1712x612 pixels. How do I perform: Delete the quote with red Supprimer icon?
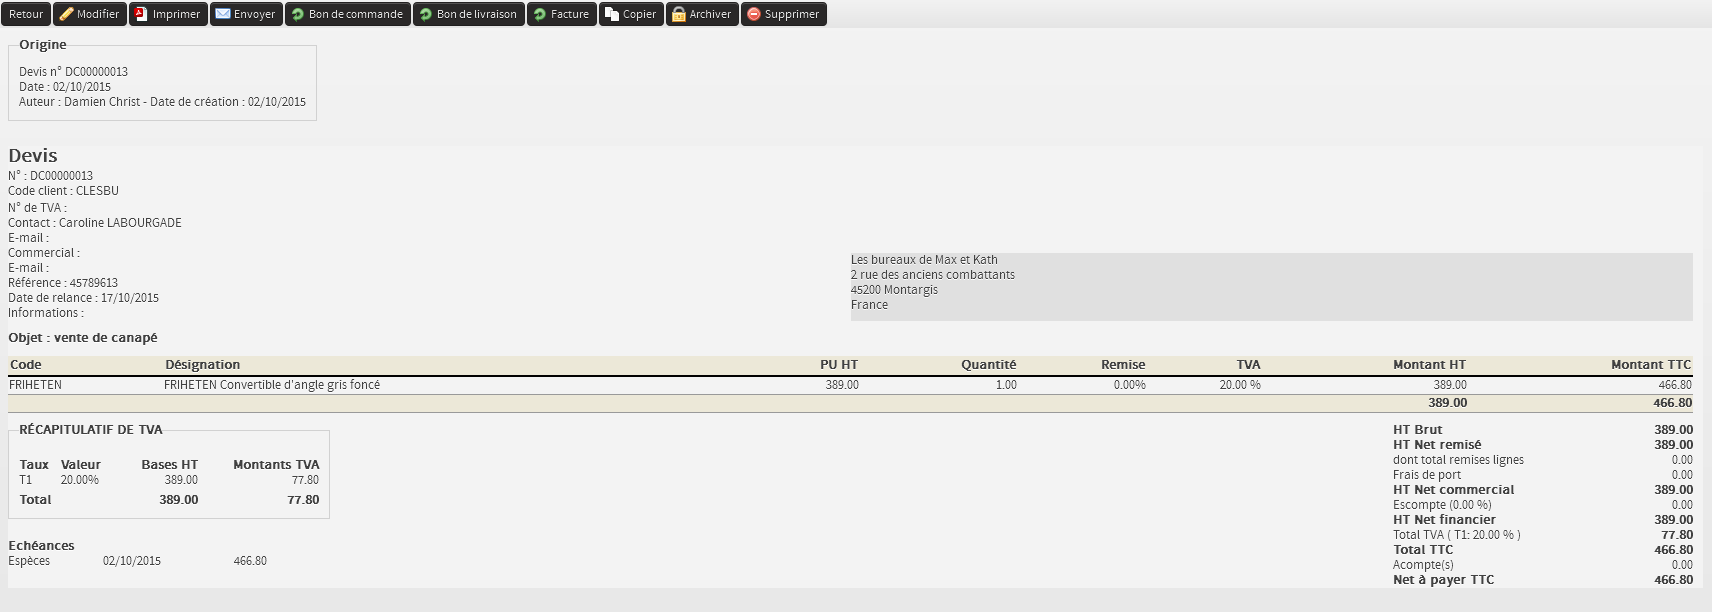pos(754,14)
